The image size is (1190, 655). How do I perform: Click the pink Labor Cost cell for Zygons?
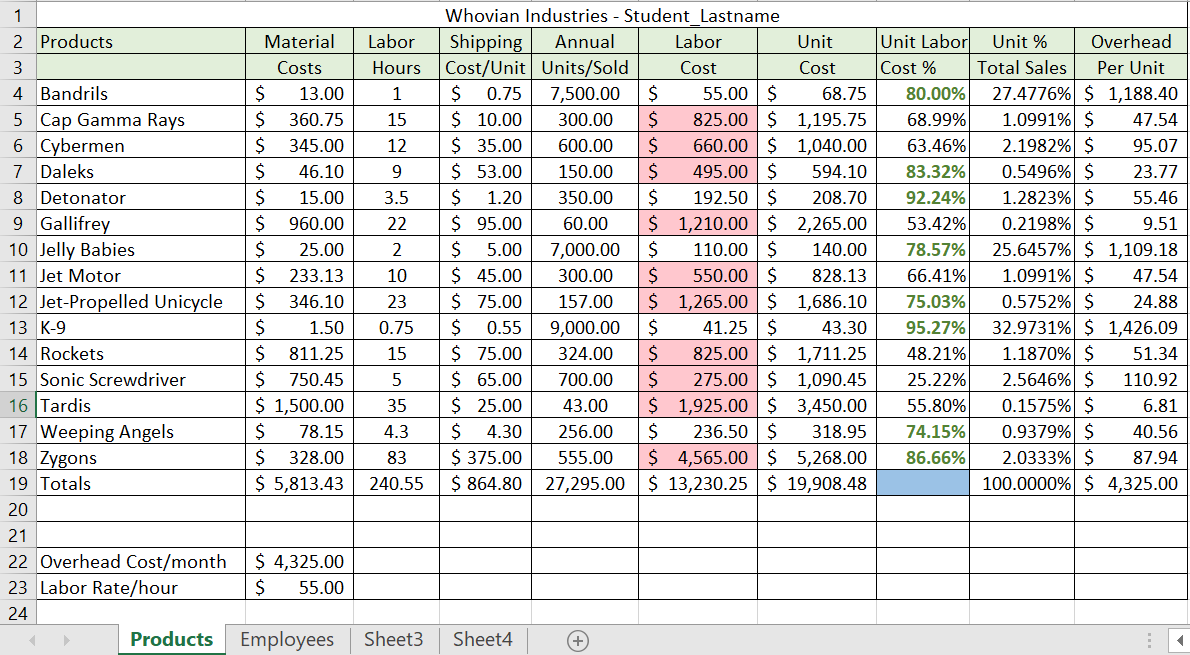tap(698, 457)
